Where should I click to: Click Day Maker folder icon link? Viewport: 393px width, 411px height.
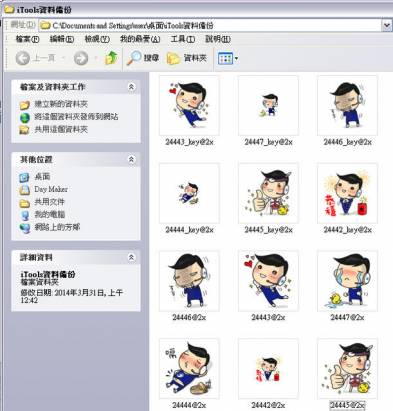pos(24,189)
